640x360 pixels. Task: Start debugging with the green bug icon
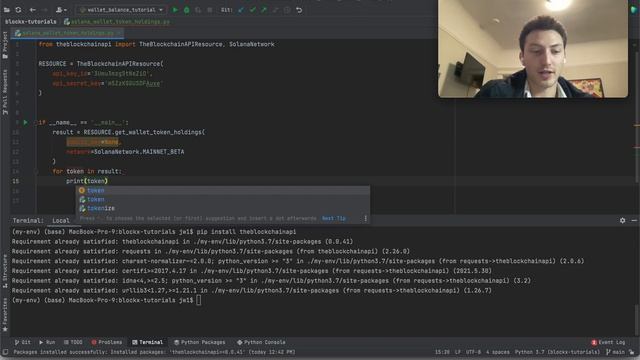coord(187,10)
